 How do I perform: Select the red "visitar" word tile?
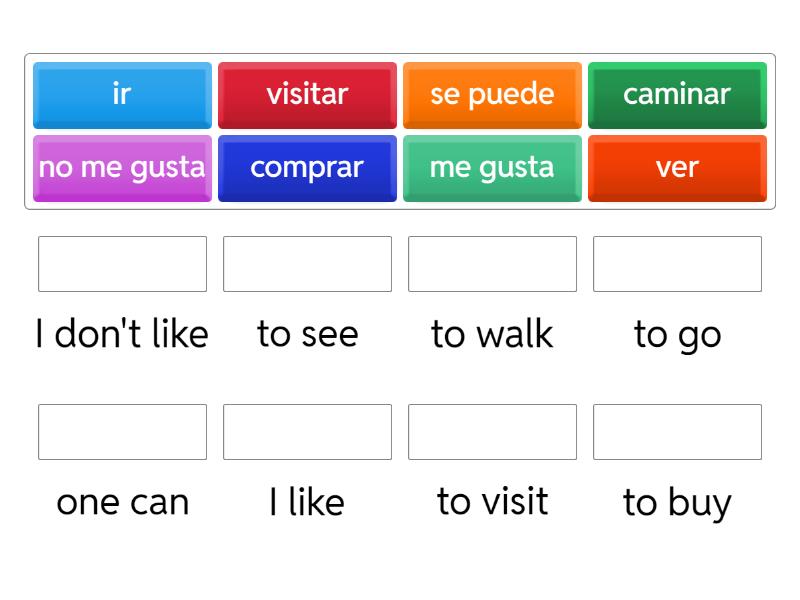pyautogui.click(x=307, y=95)
